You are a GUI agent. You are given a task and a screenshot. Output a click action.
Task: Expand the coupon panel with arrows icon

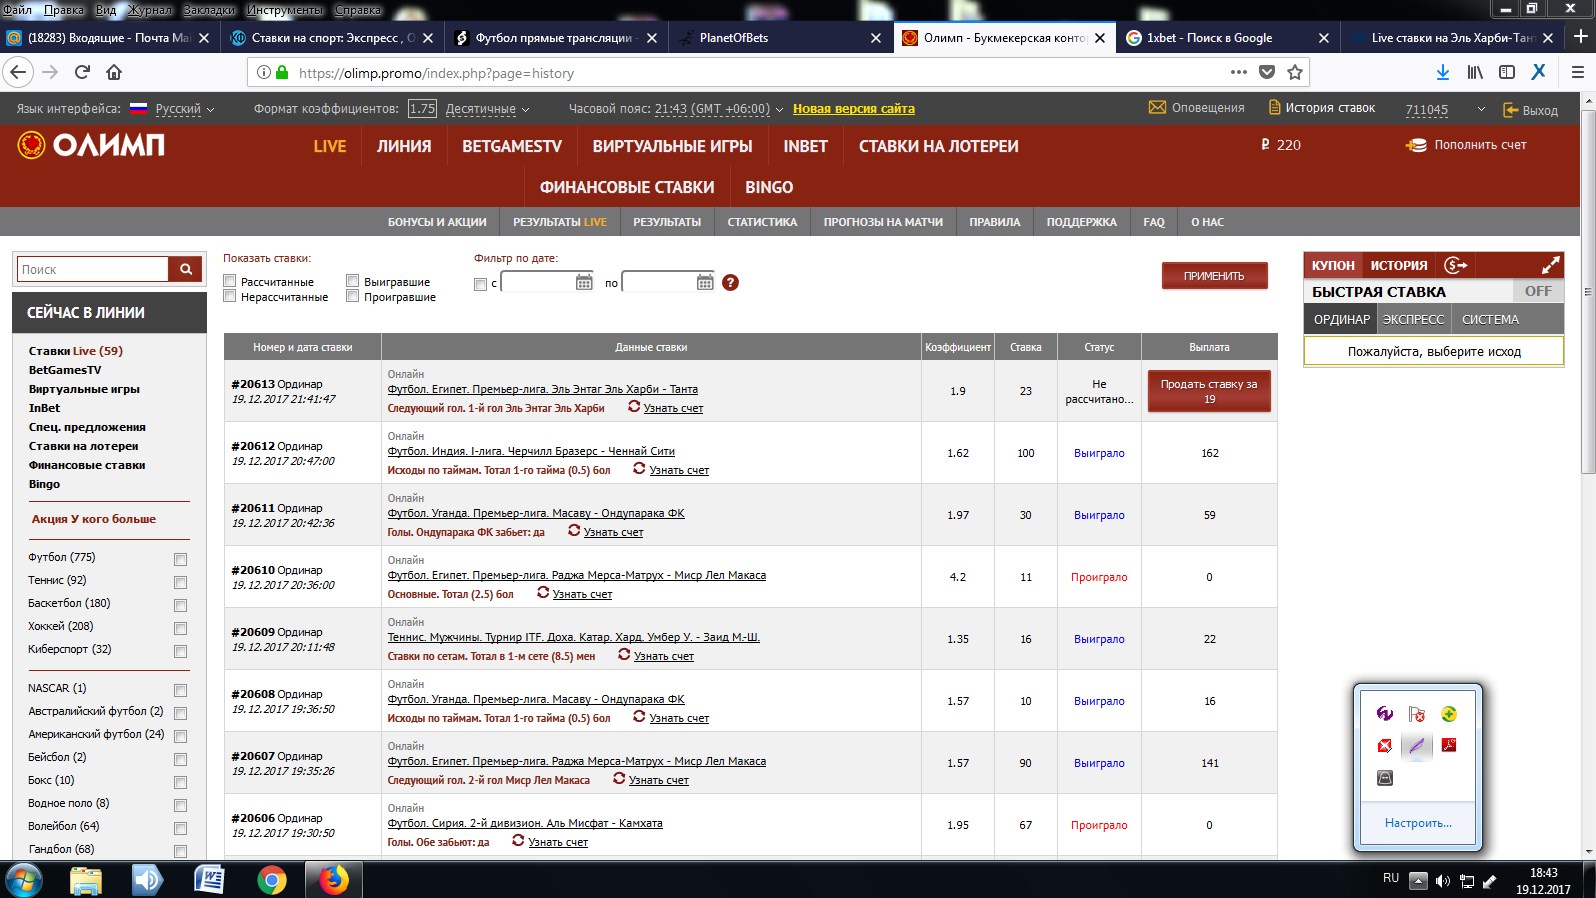tap(1550, 265)
